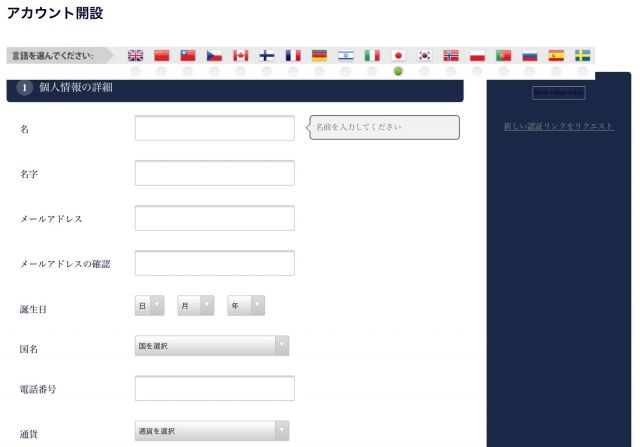The height and width of the screenshot is (447, 640).
Task: Pick the German flag language
Action: (319, 56)
